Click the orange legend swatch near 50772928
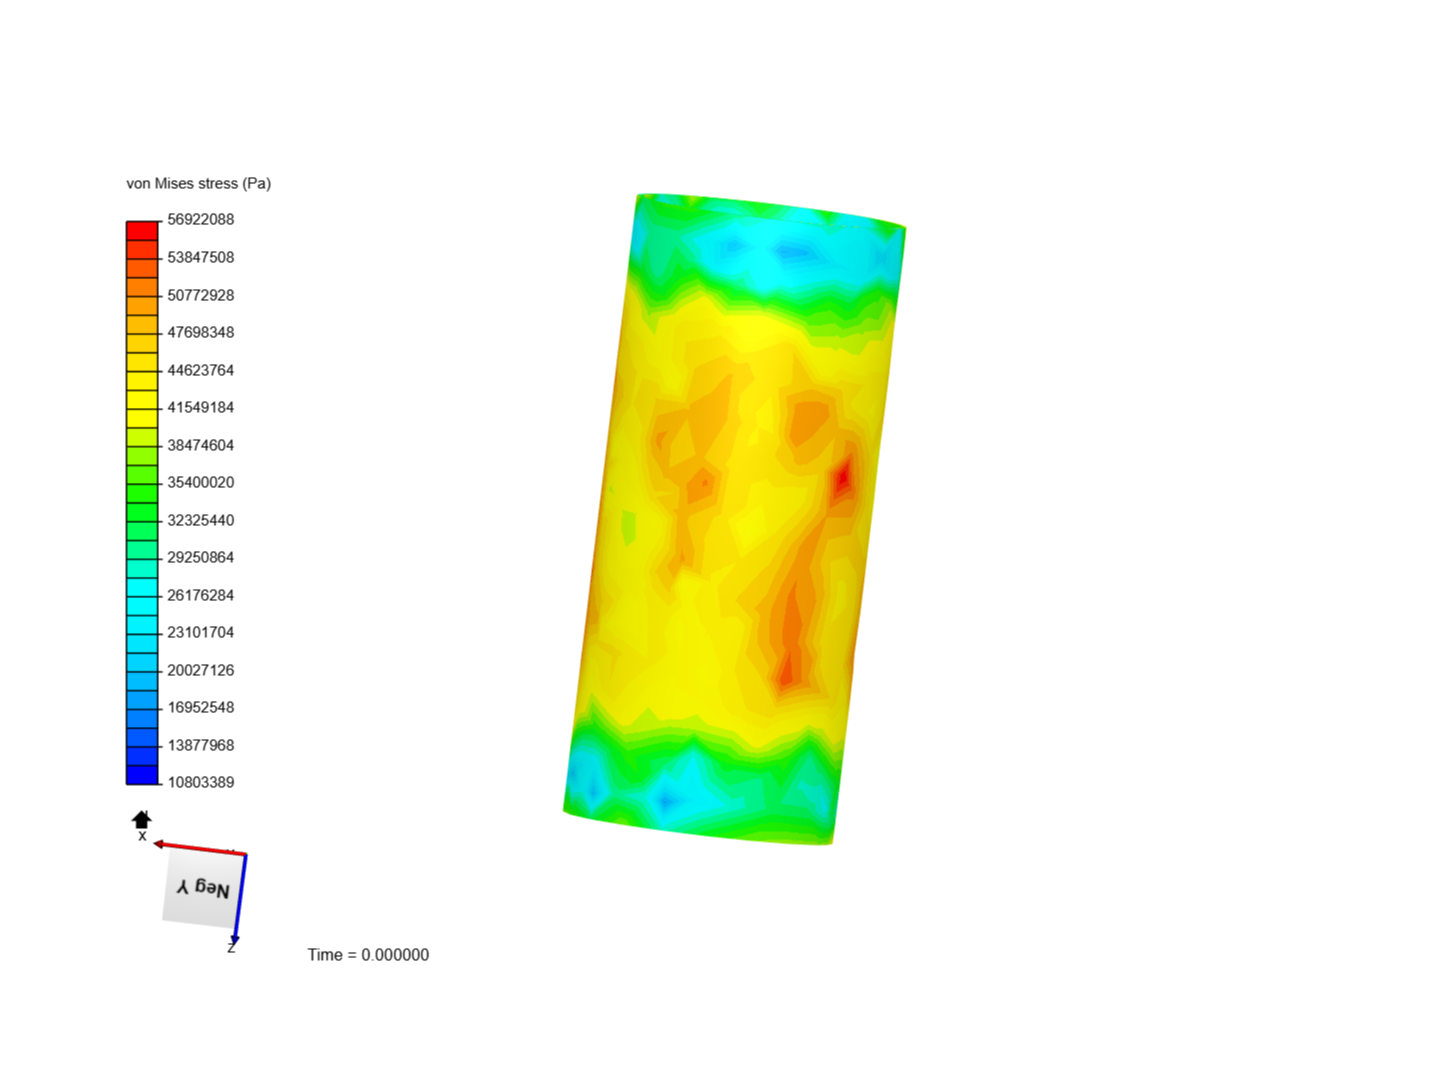The height and width of the screenshot is (1080, 1440). coord(142,287)
